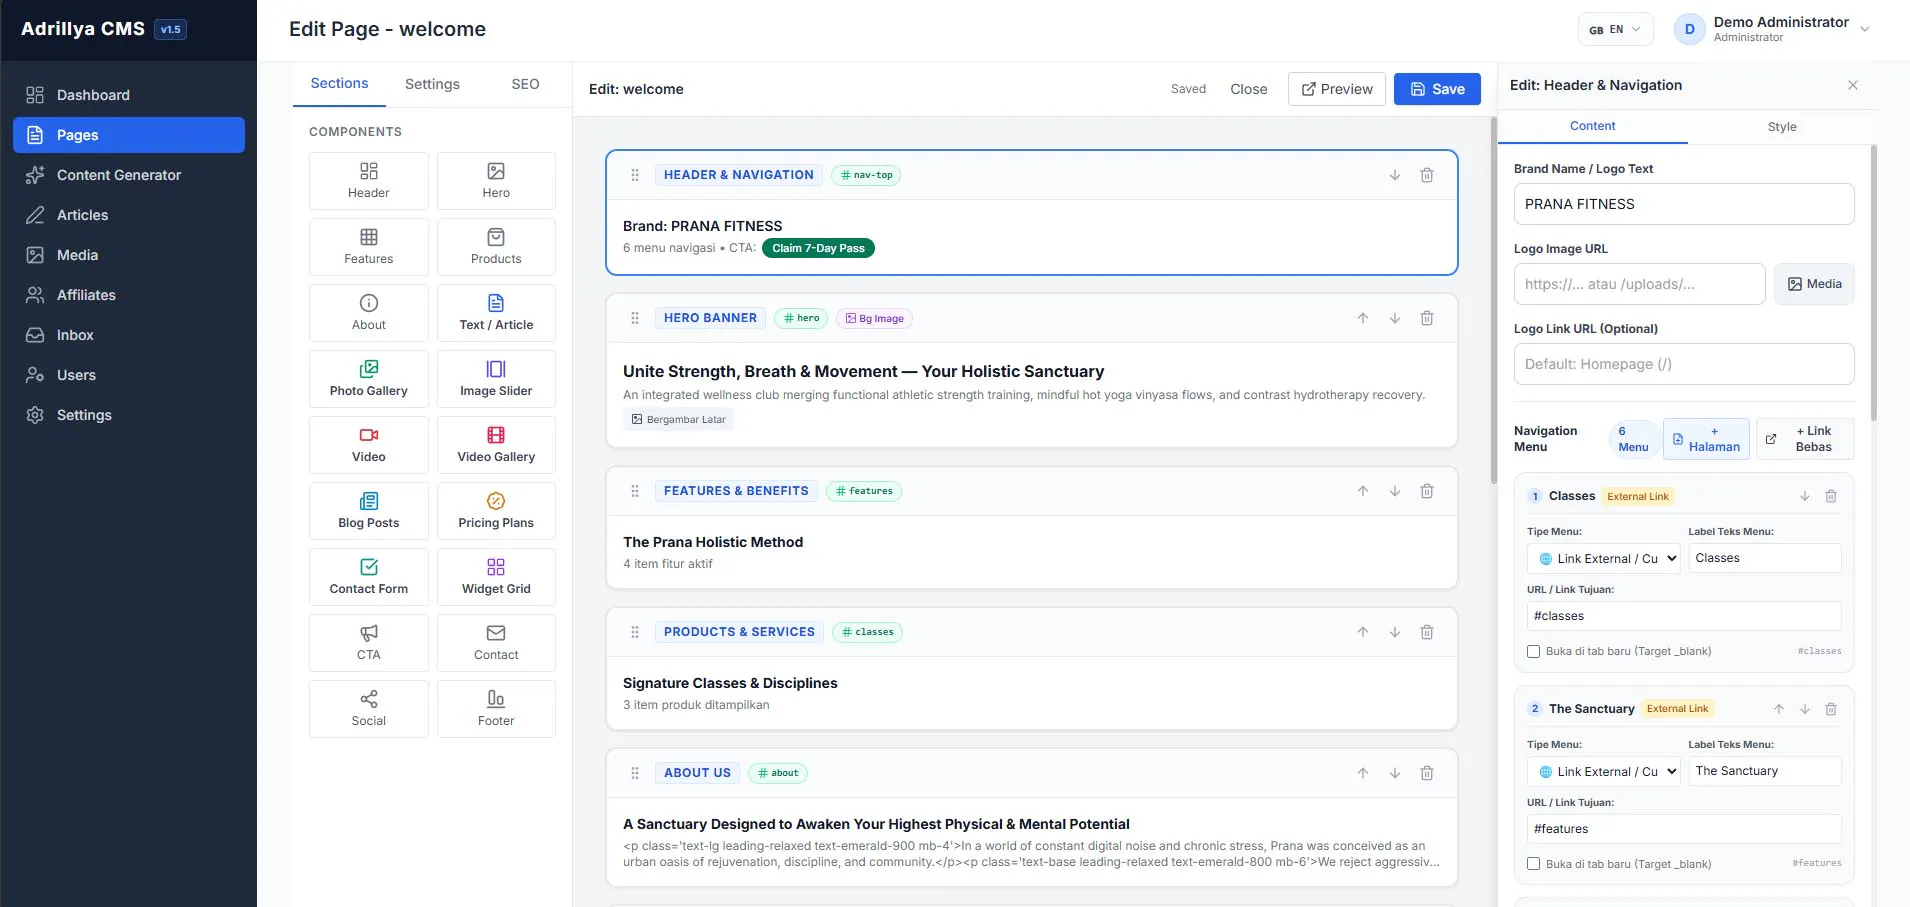The image size is (1910, 907).
Task: Add the Contact Form component
Action: [369, 577]
